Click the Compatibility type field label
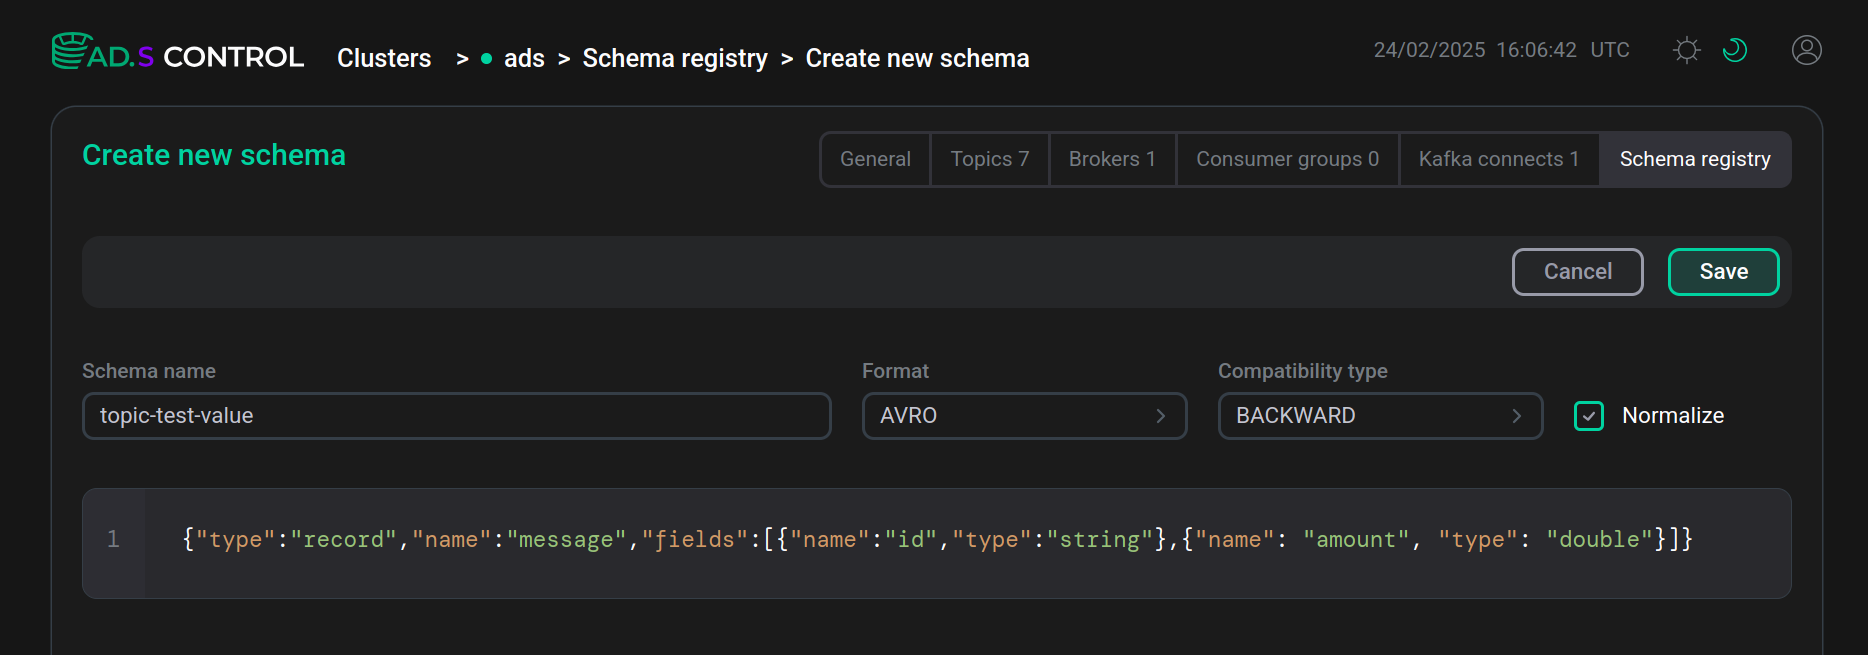The height and width of the screenshot is (655, 1868). [x=1302, y=371]
